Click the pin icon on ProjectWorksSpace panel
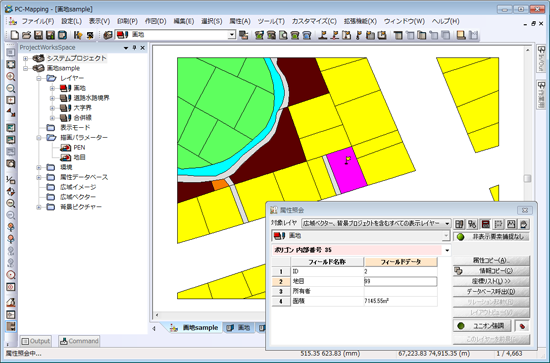 [x=134, y=48]
